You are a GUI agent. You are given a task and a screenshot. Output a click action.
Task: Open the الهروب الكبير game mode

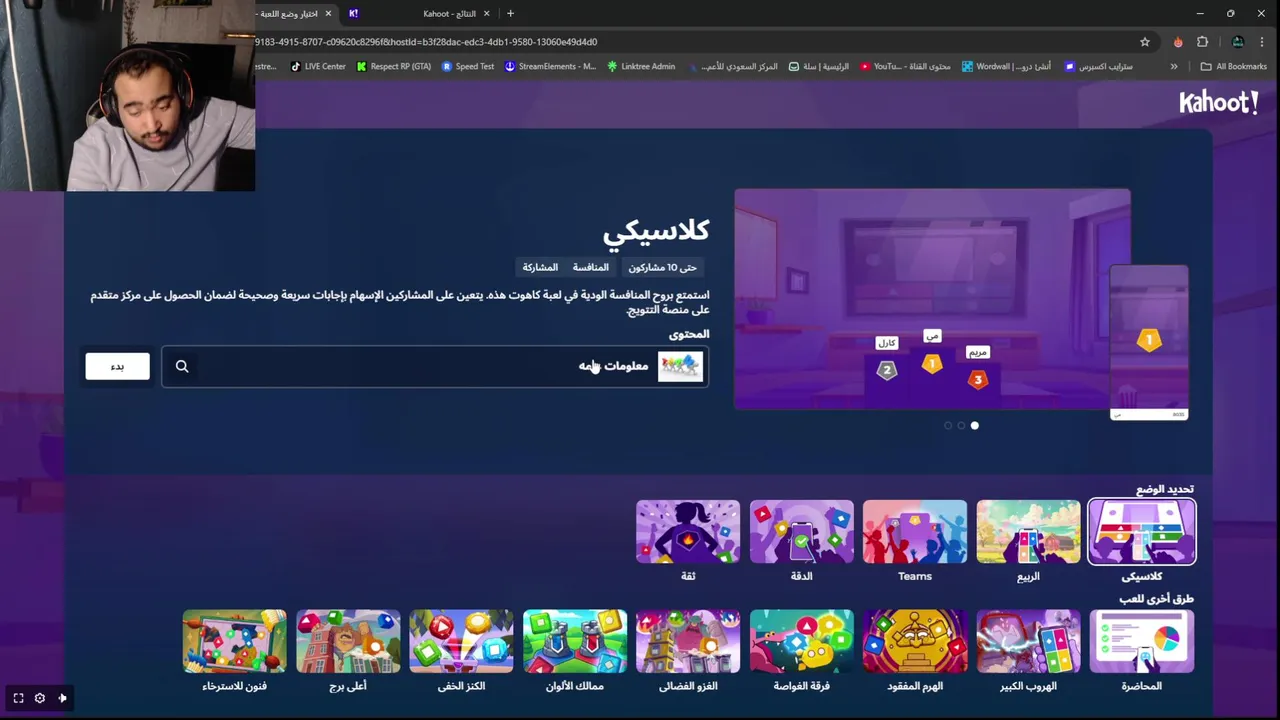tap(1028, 641)
